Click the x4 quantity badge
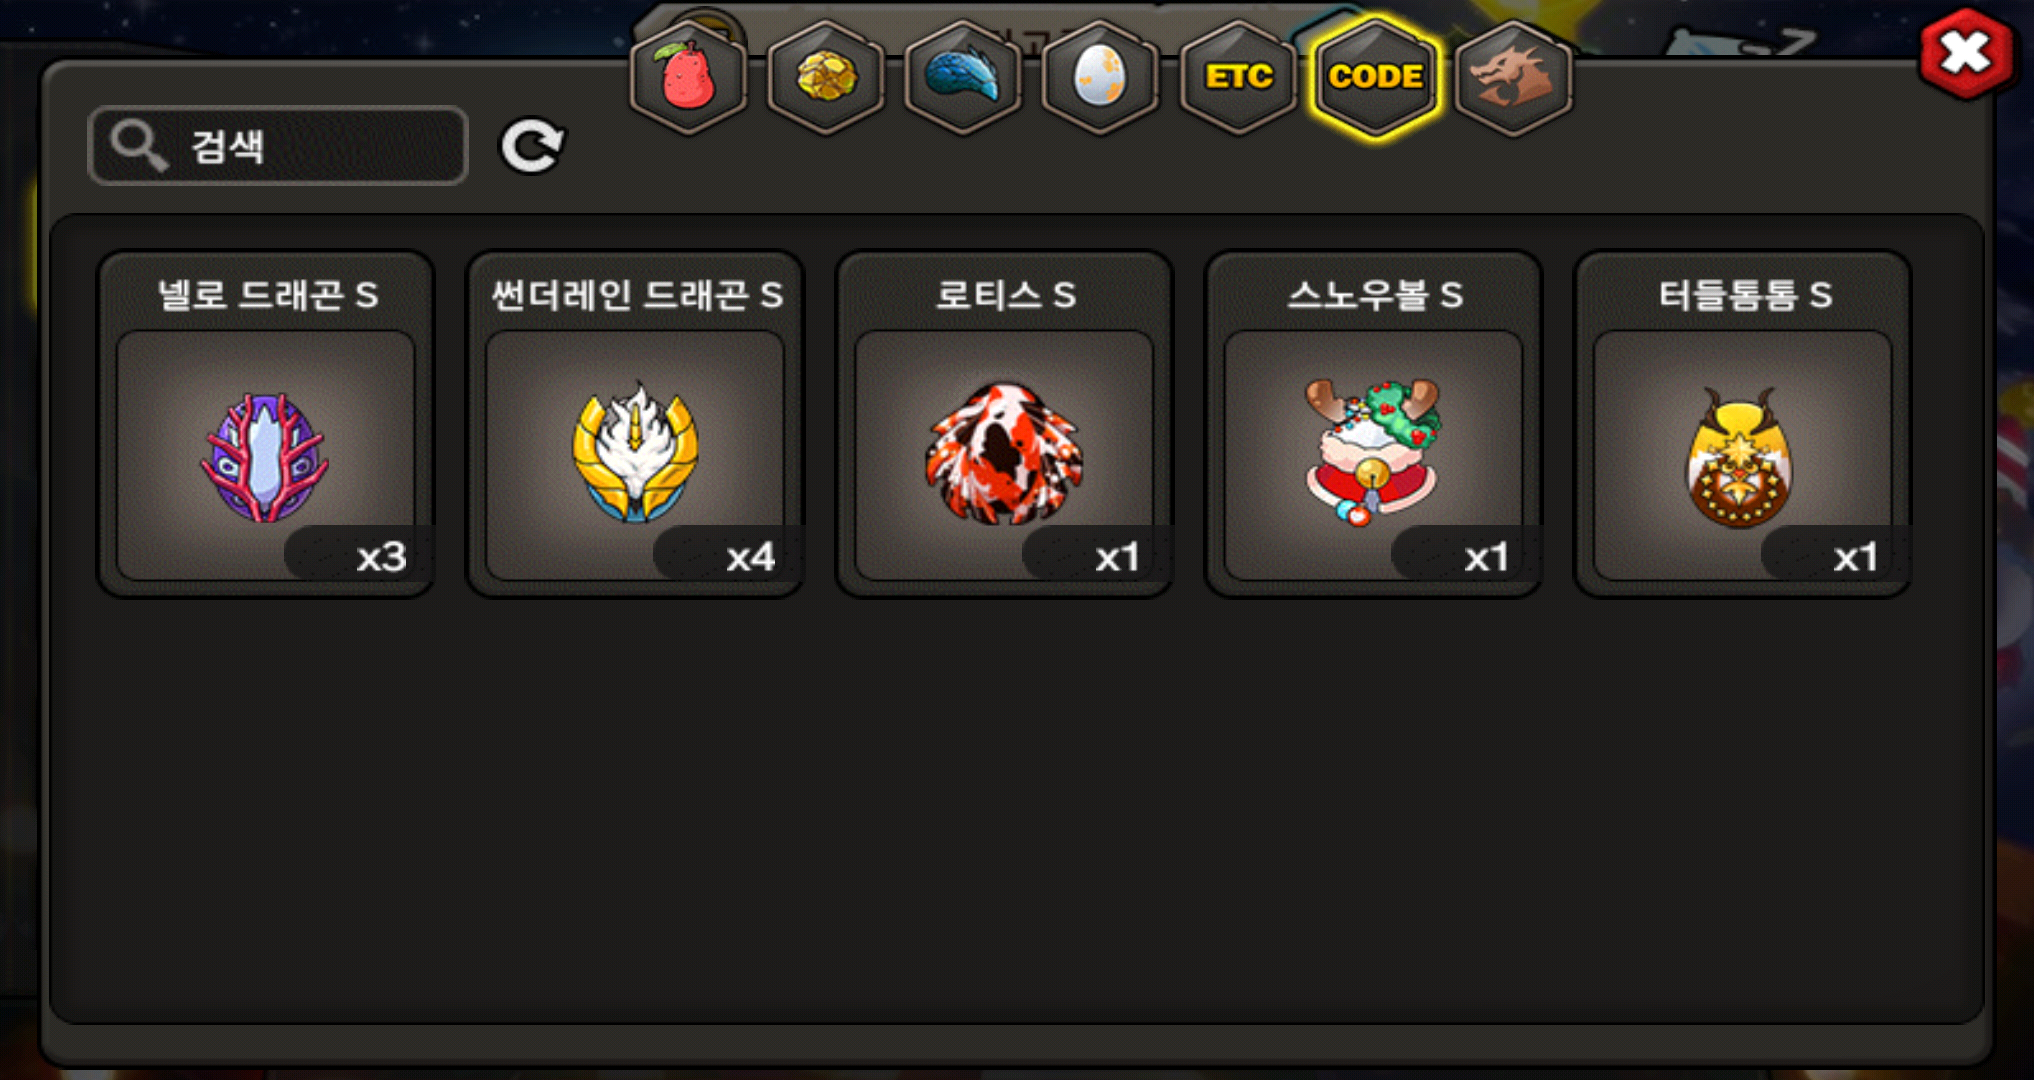The height and width of the screenshot is (1080, 2034). [728, 555]
